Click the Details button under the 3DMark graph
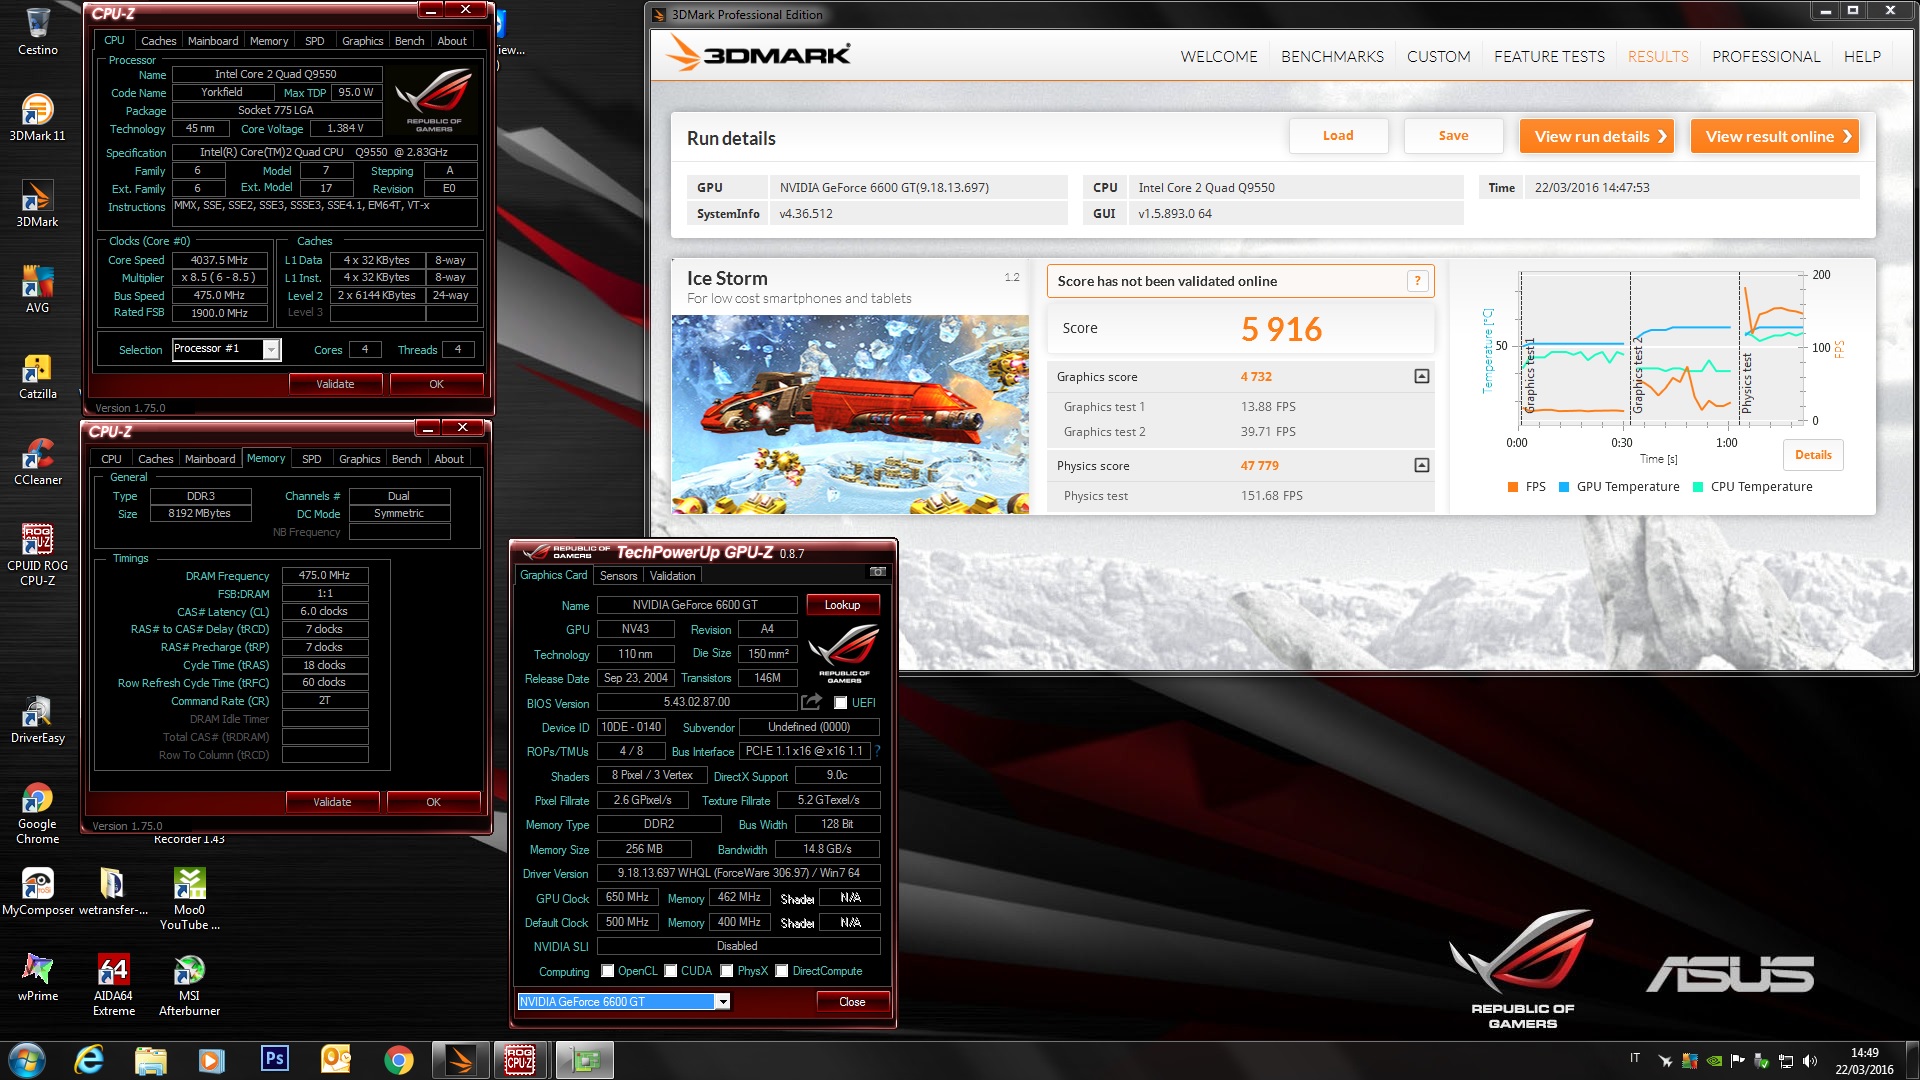This screenshot has width=1920, height=1080. [x=1812, y=455]
